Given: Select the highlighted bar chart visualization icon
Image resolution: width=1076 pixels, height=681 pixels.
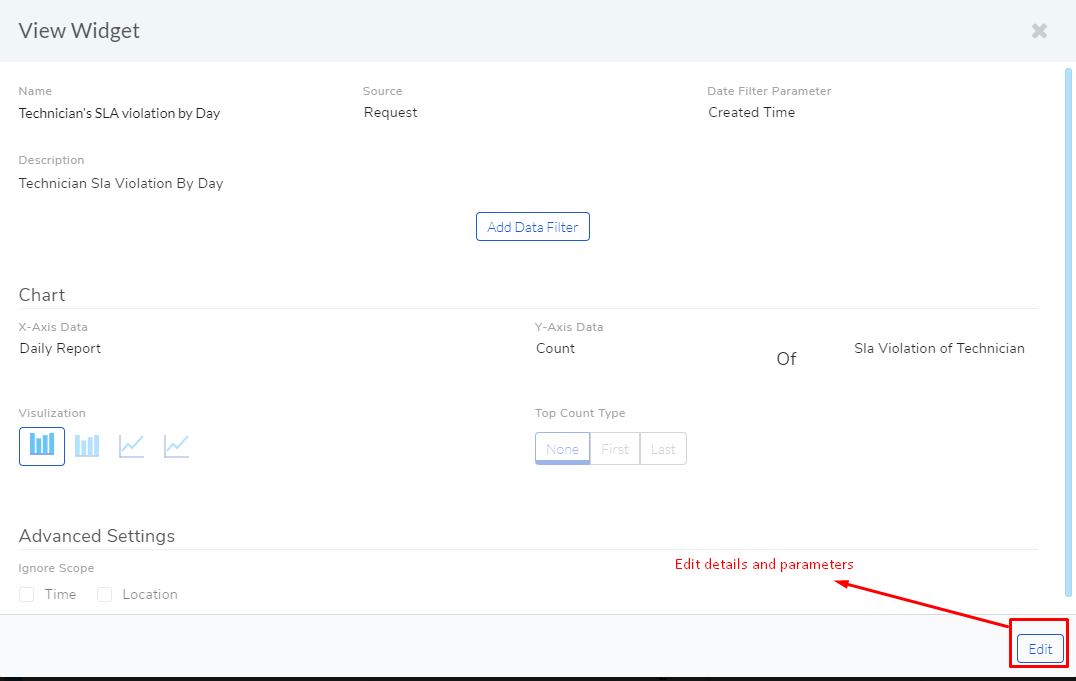Looking at the screenshot, I should click(x=42, y=446).
